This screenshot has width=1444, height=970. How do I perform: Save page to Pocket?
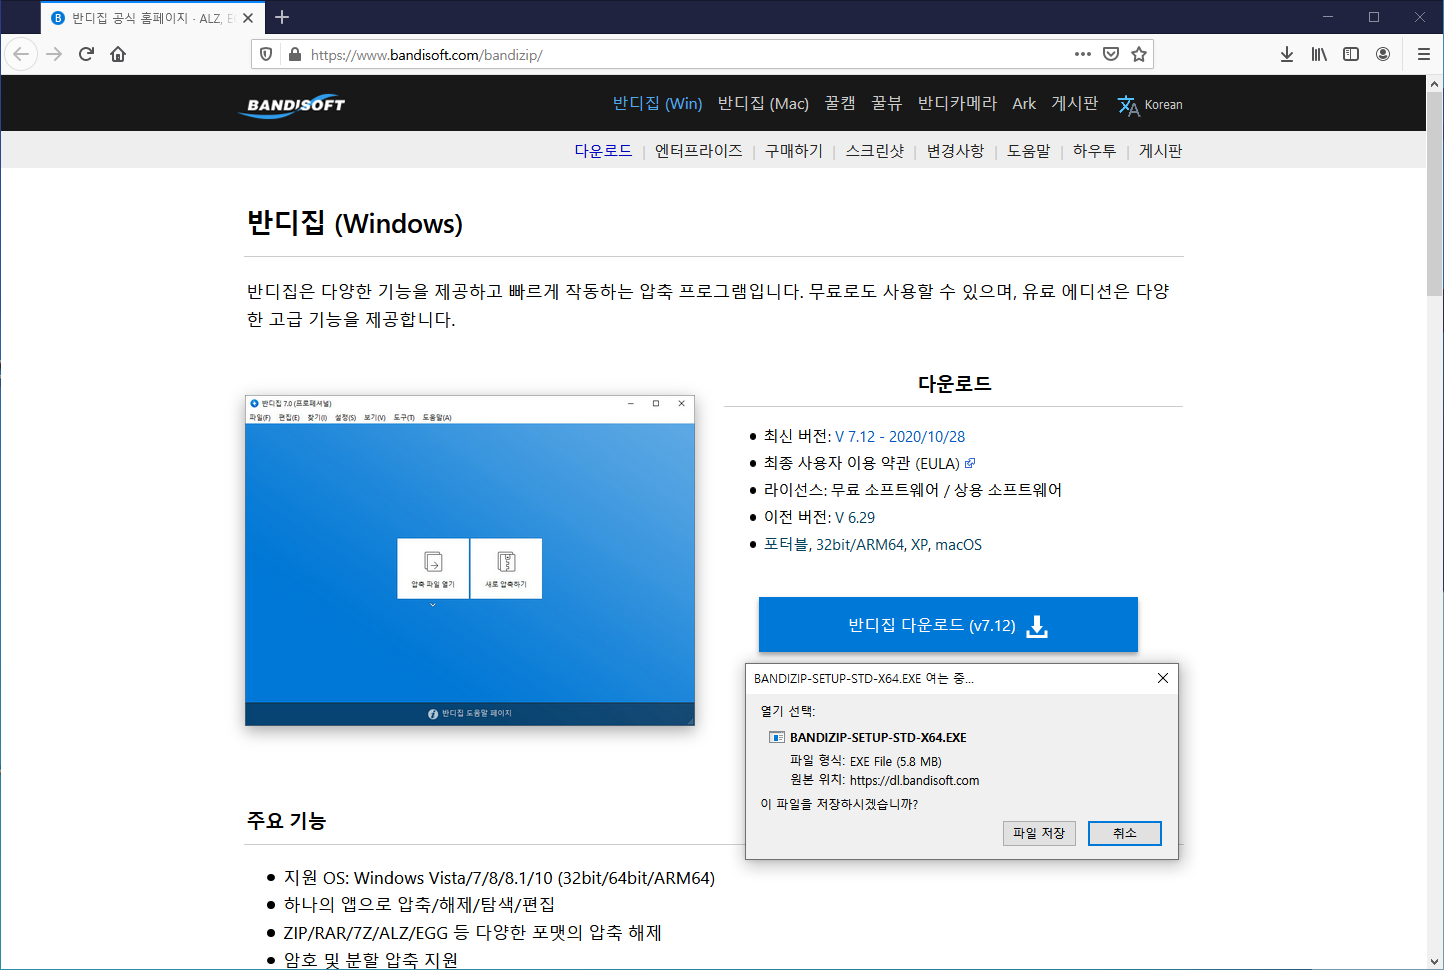coord(1111,54)
